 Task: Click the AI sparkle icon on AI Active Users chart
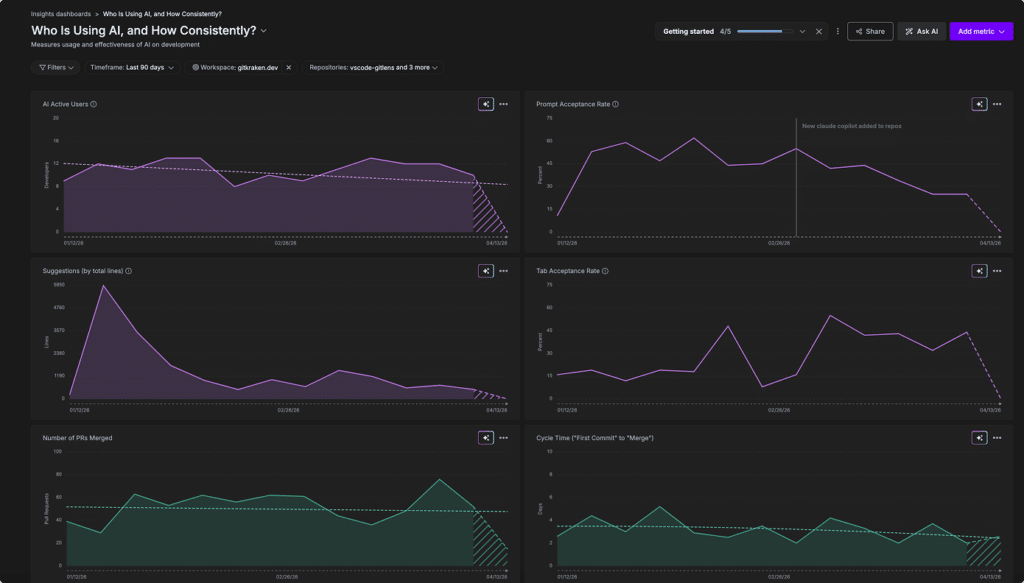coord(485,104)
